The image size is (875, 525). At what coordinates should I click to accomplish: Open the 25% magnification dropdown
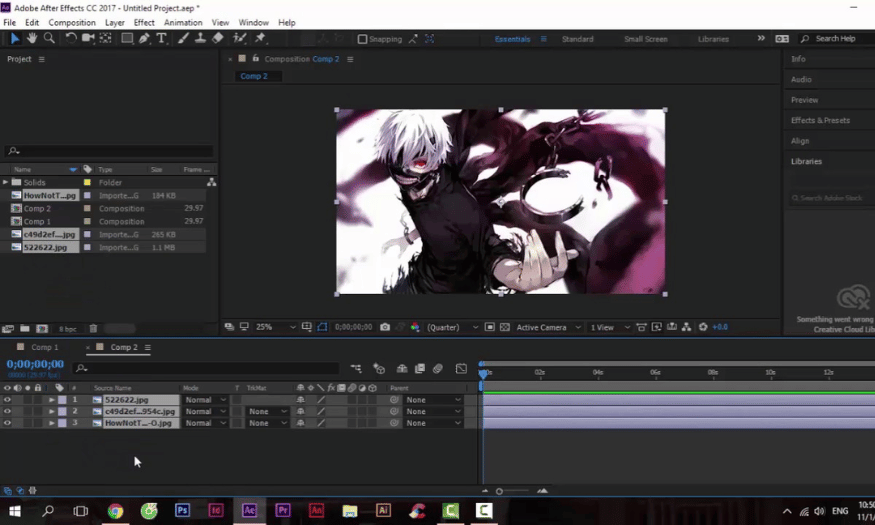pyautogui.click(x=275, y=327)
